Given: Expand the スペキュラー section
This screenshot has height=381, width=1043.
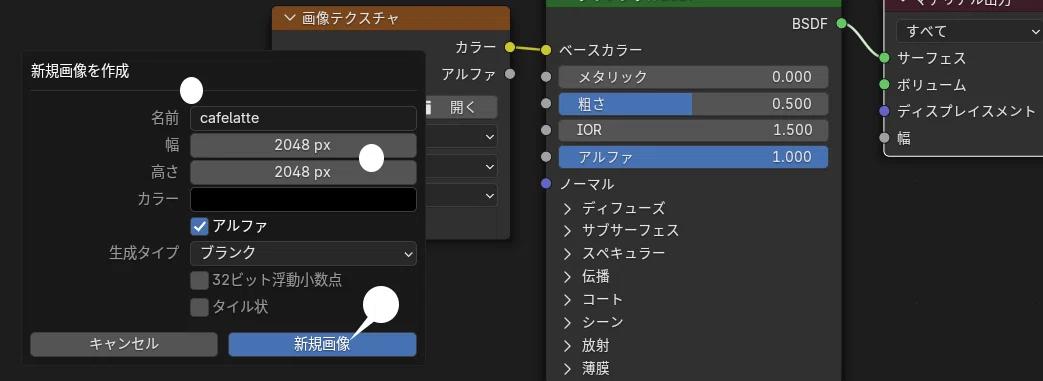Looking at the screenshot, I should [x=567, y=253].
